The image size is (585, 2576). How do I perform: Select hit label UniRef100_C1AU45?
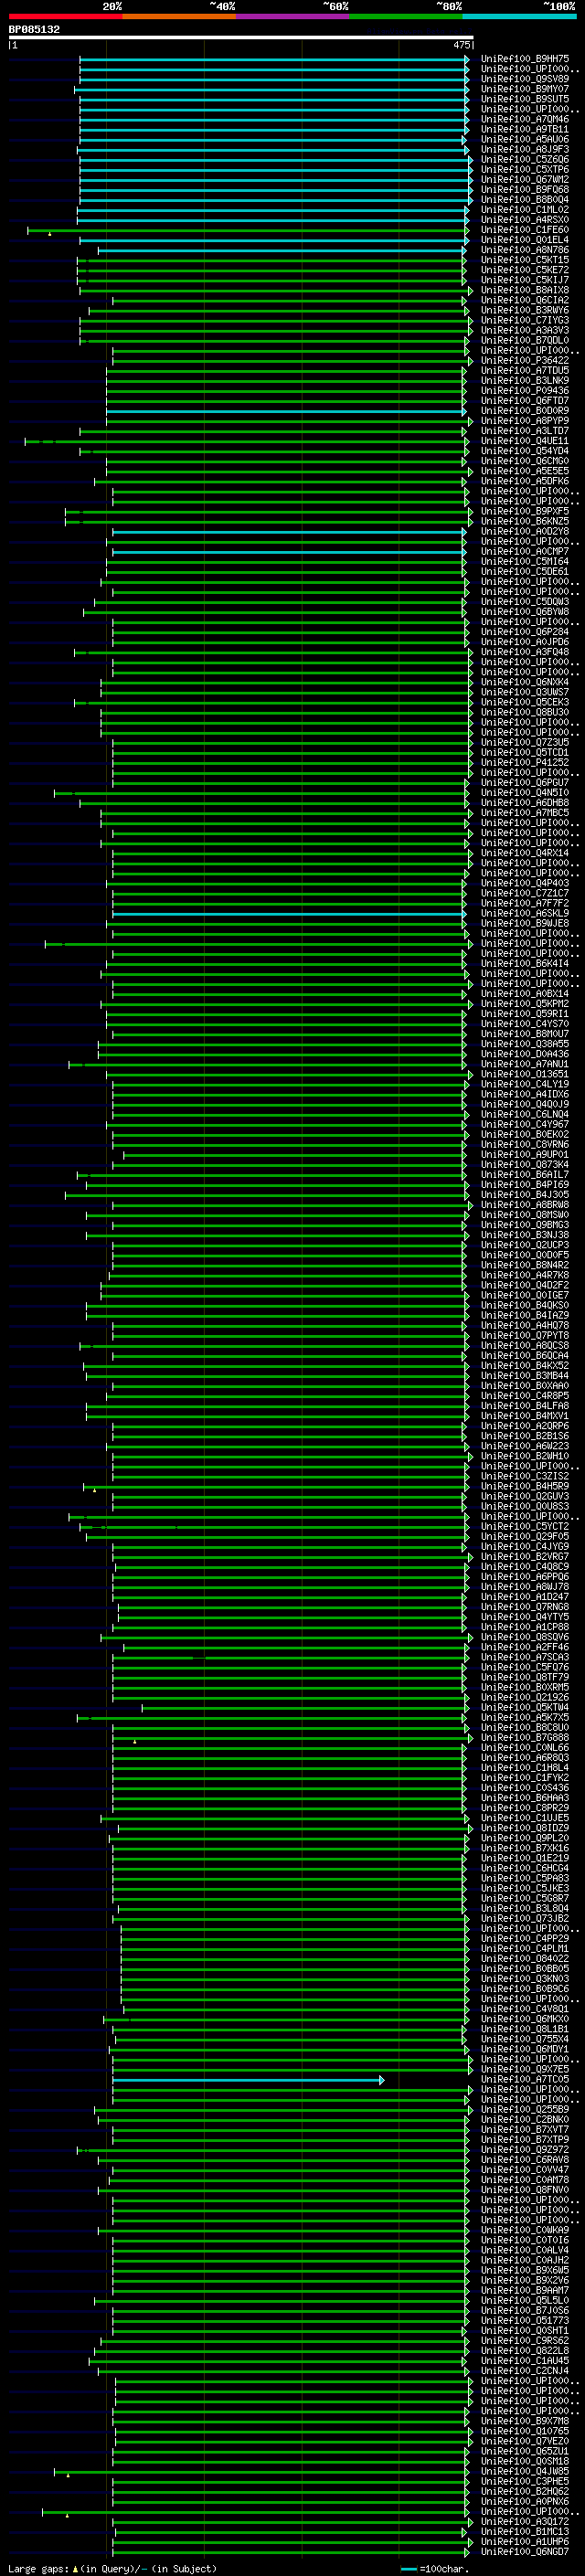pos(525,2361)
